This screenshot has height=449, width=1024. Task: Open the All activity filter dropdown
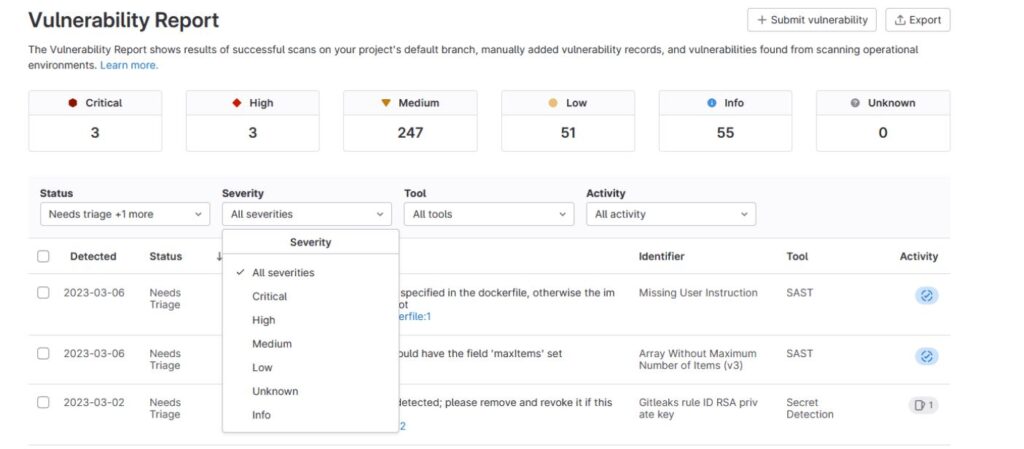[x=670, y=214]
